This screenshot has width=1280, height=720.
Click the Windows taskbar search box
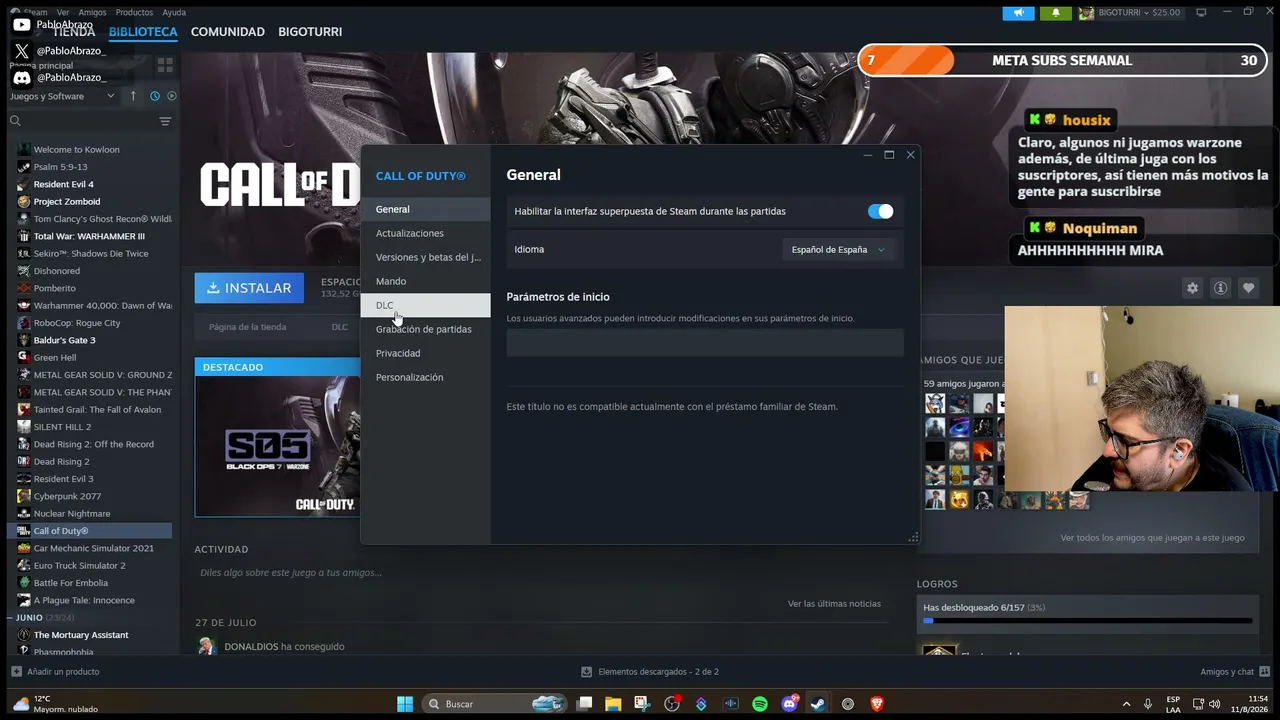click(494, 704)
